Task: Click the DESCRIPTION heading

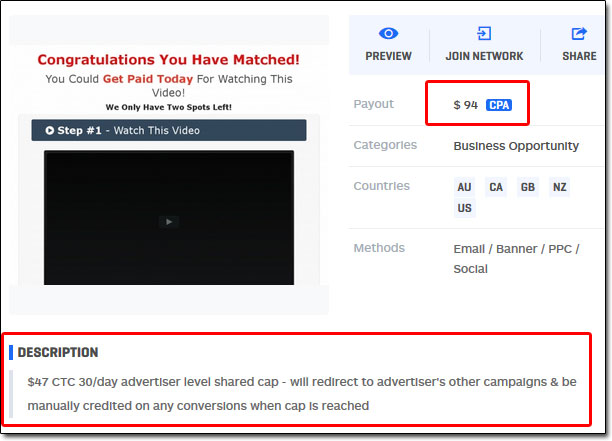Action: pyautogui.click(x=58, y=352)
